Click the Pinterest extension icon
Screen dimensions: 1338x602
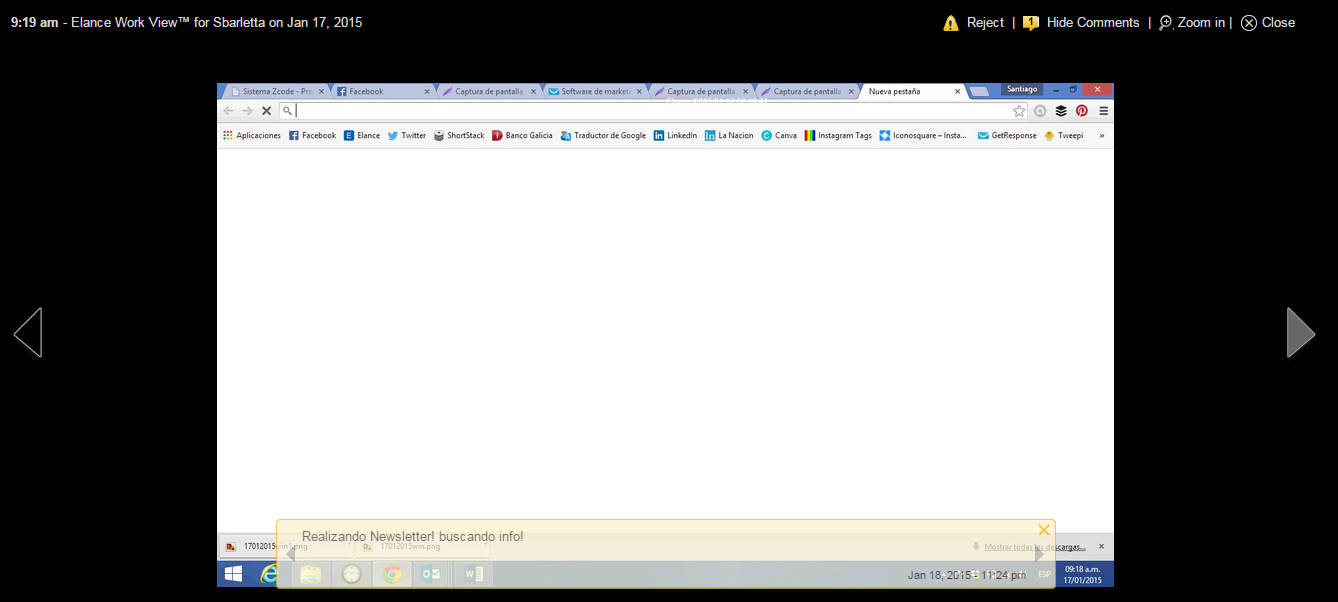(x=1082, y=111)
